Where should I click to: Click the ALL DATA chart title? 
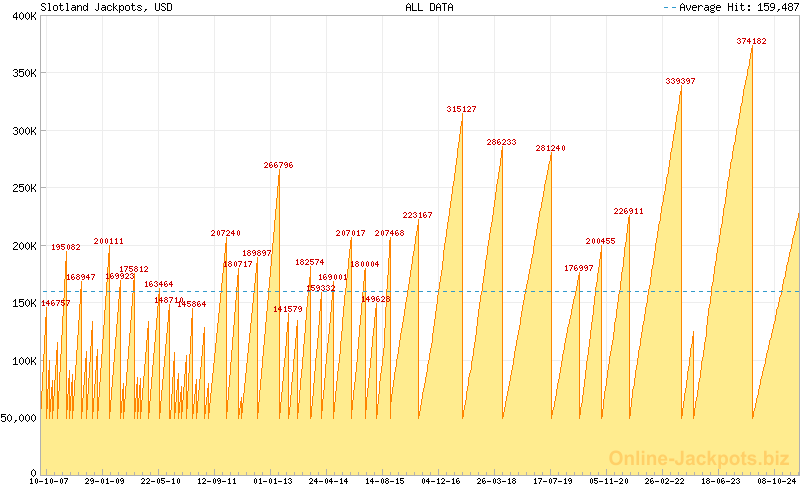[429, 7]
